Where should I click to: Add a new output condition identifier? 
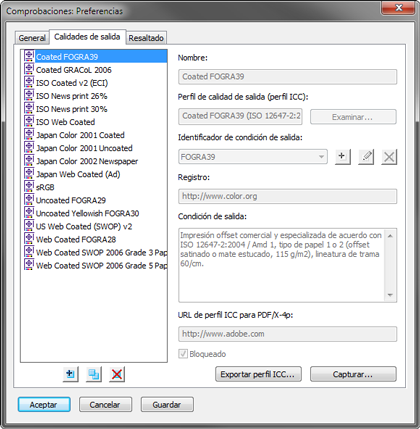(342, 157)
